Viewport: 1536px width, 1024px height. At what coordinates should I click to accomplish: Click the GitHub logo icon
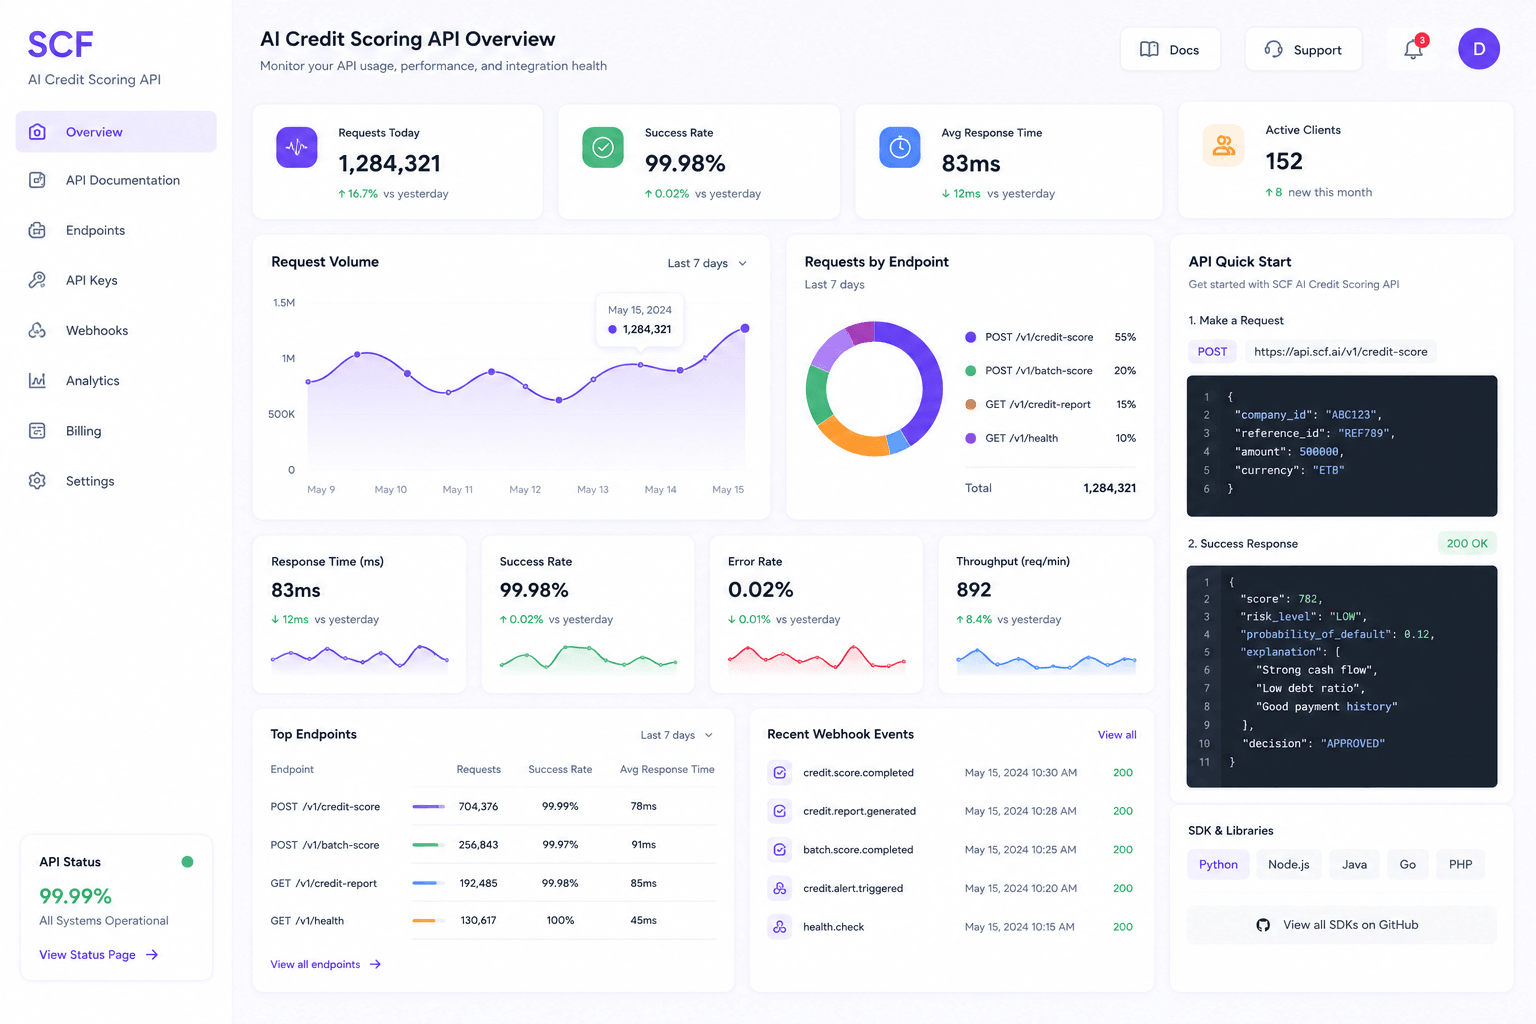pos(1263,925)
